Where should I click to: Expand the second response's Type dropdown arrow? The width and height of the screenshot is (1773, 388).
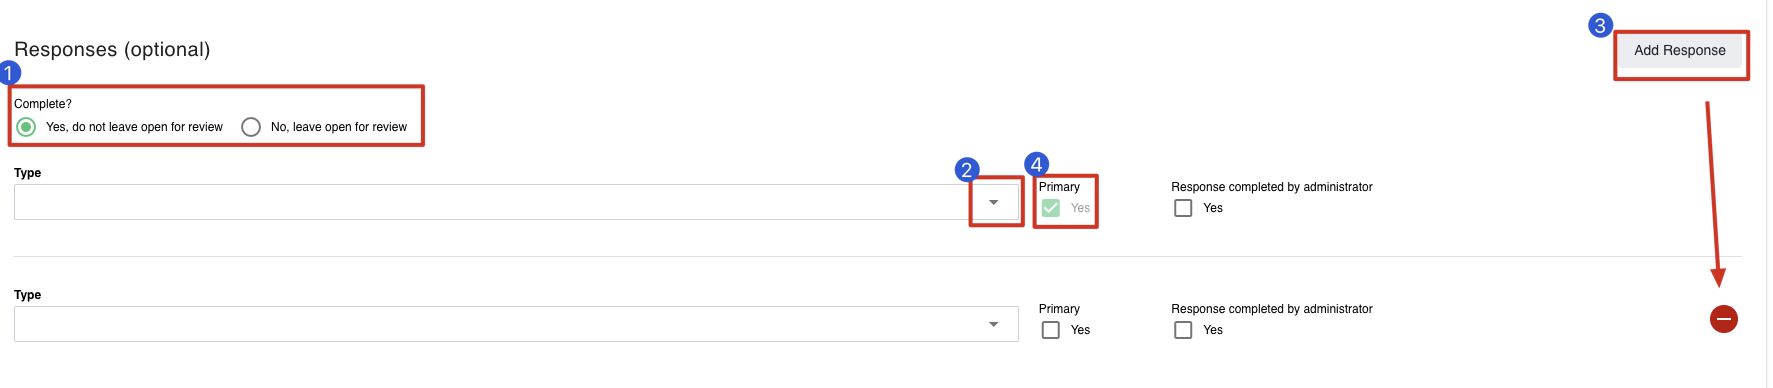(993, 324)
